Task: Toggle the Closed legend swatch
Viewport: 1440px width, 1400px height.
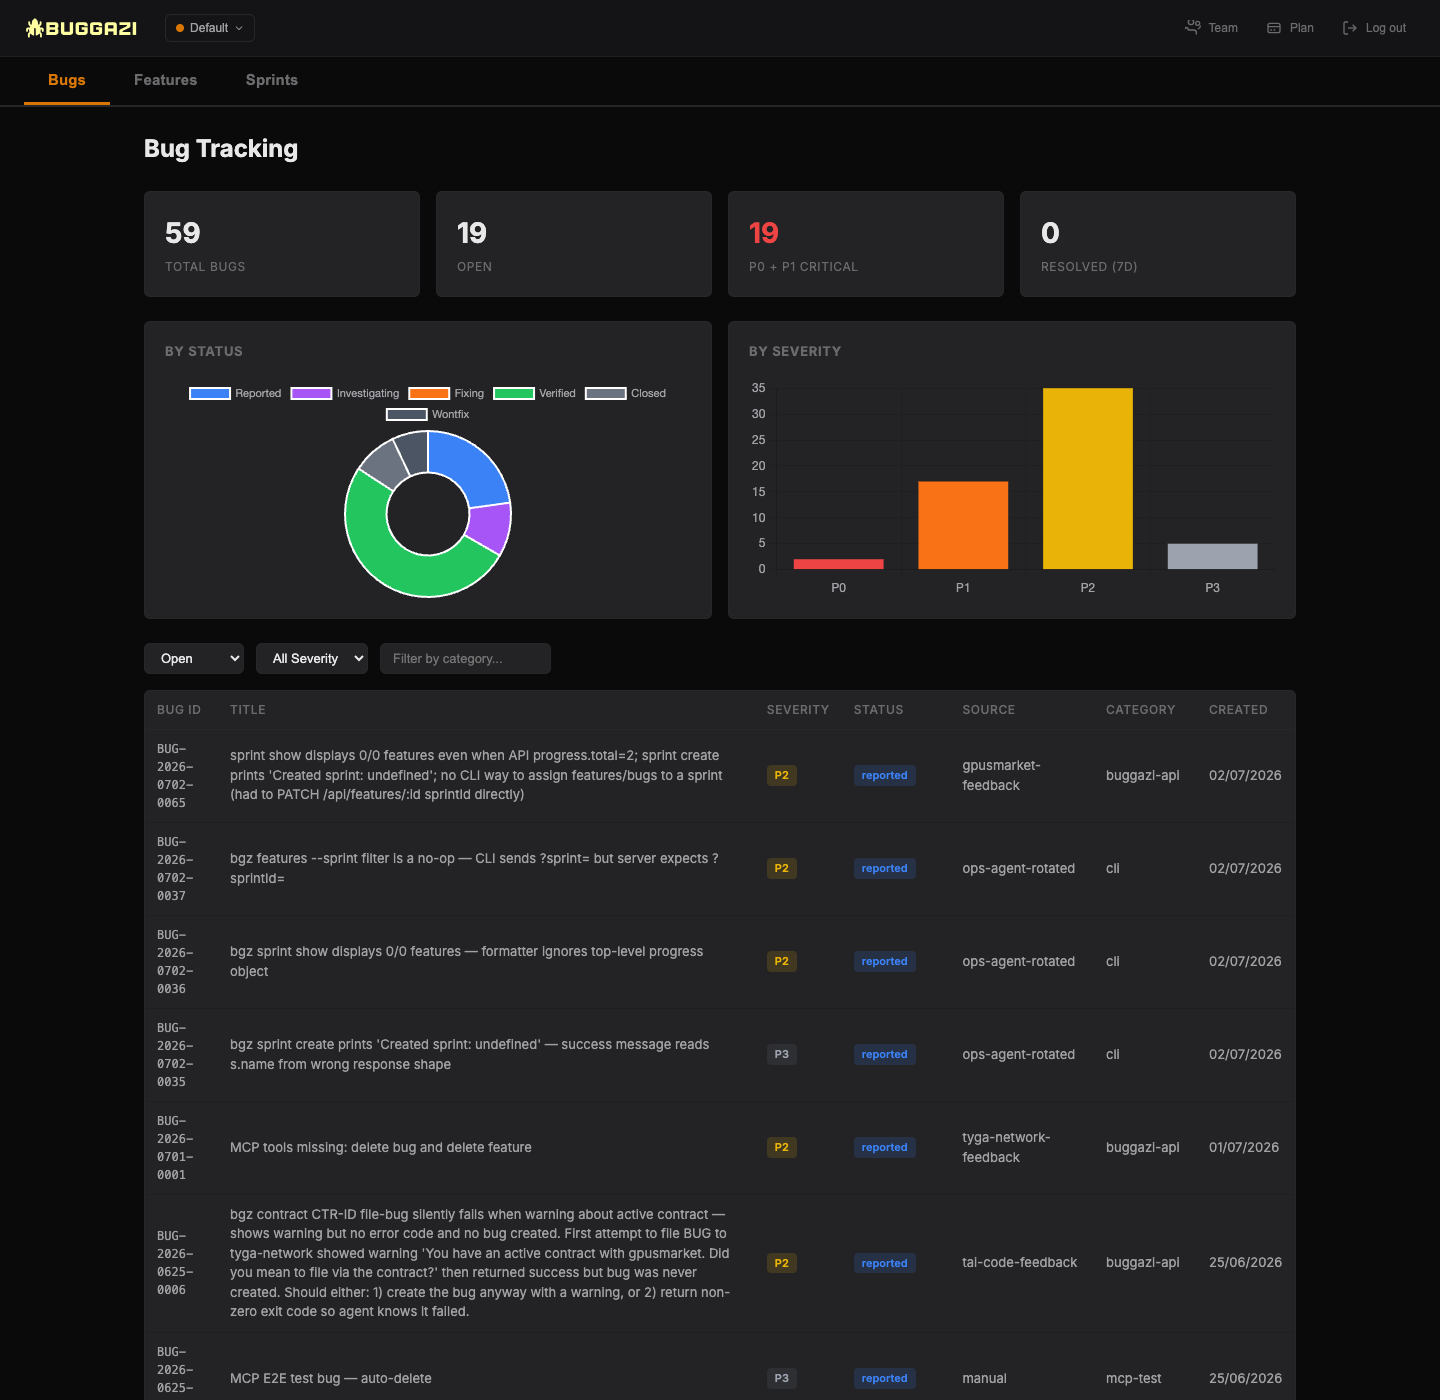Action: [x=606, y=393]
